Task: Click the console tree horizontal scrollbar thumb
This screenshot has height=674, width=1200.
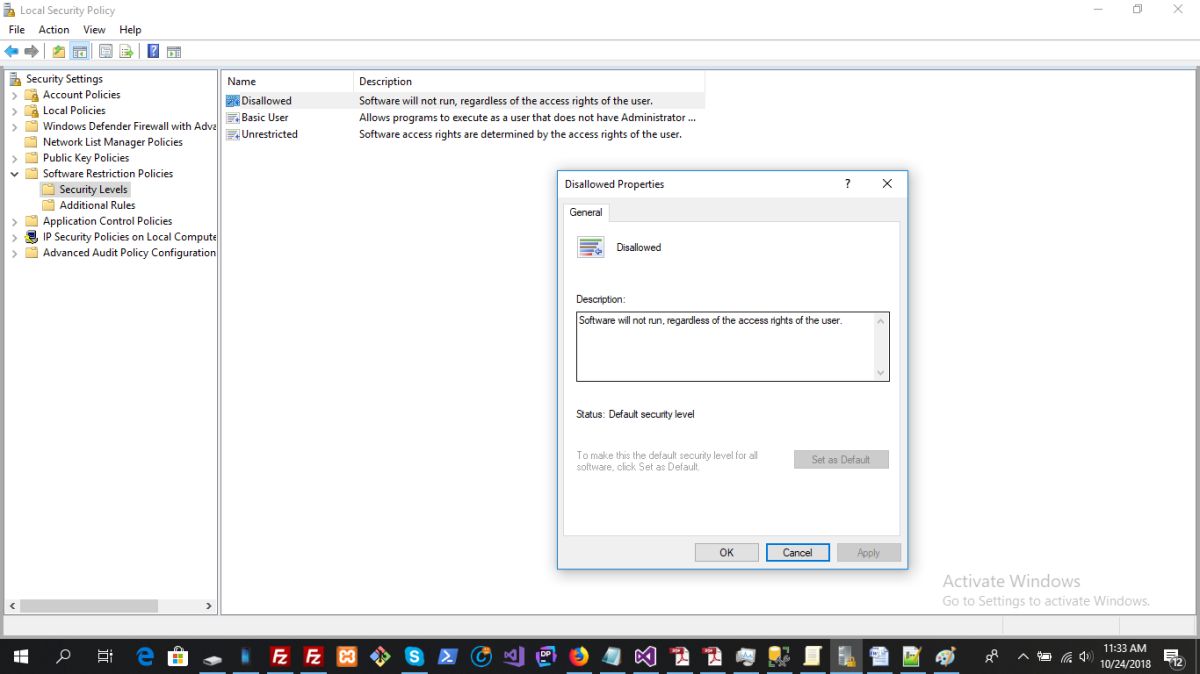Action: pyautogui.click(x=88, y=606)
